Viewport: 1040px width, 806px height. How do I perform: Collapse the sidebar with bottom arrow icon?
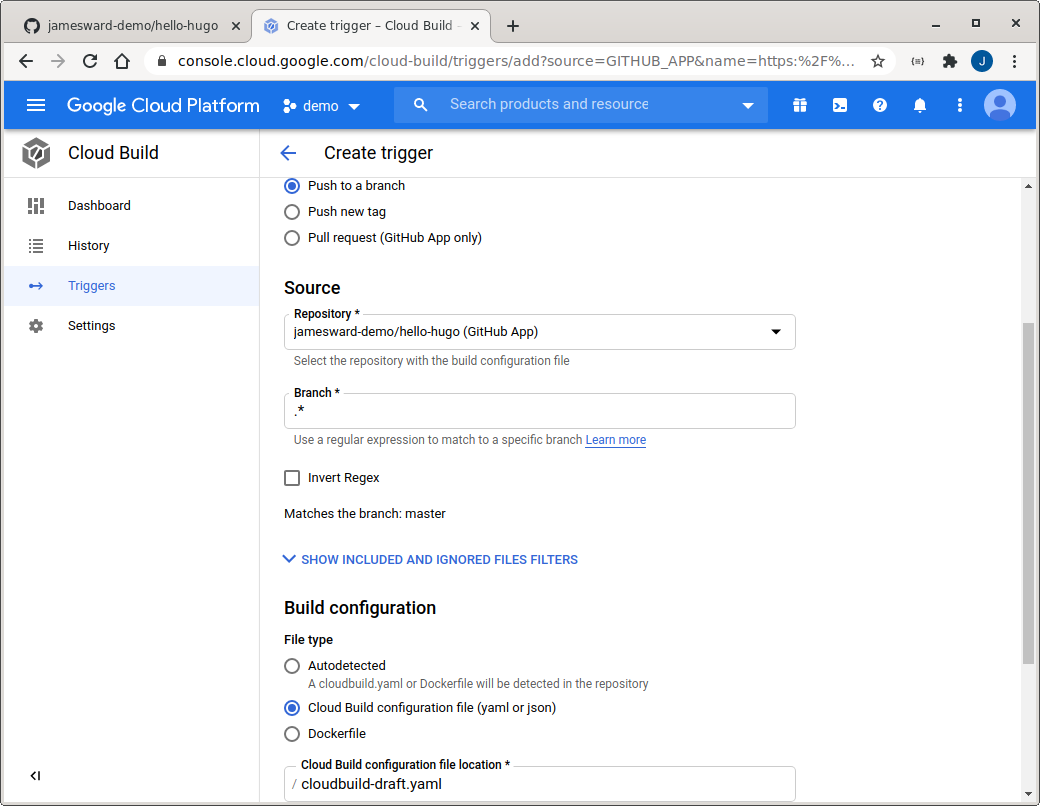[35, 775]
